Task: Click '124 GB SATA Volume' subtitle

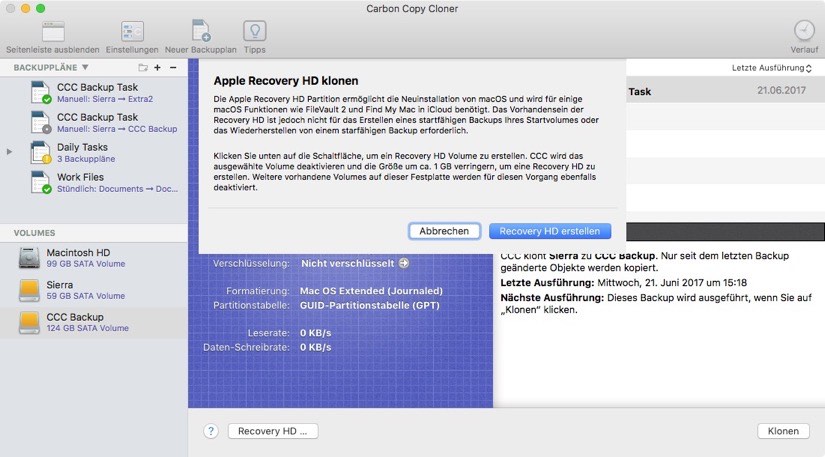Action: (x=87, y=328)
